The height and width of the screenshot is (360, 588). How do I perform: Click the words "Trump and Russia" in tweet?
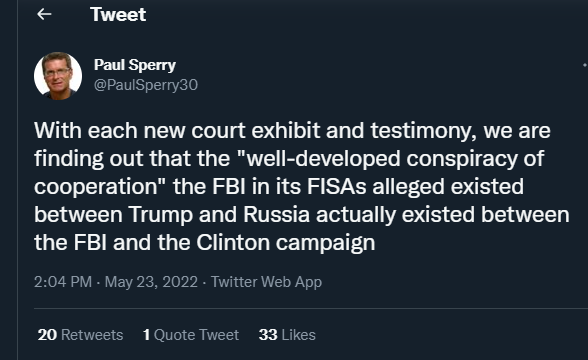click(219, 215)
